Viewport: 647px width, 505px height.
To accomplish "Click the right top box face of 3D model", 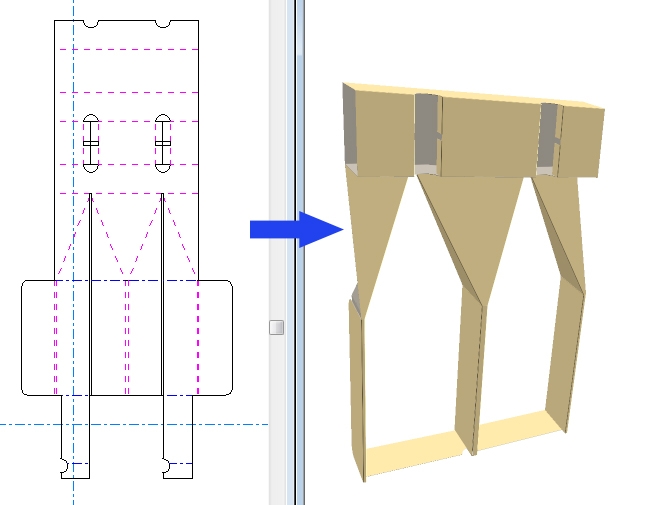I will tap(582, 140).
